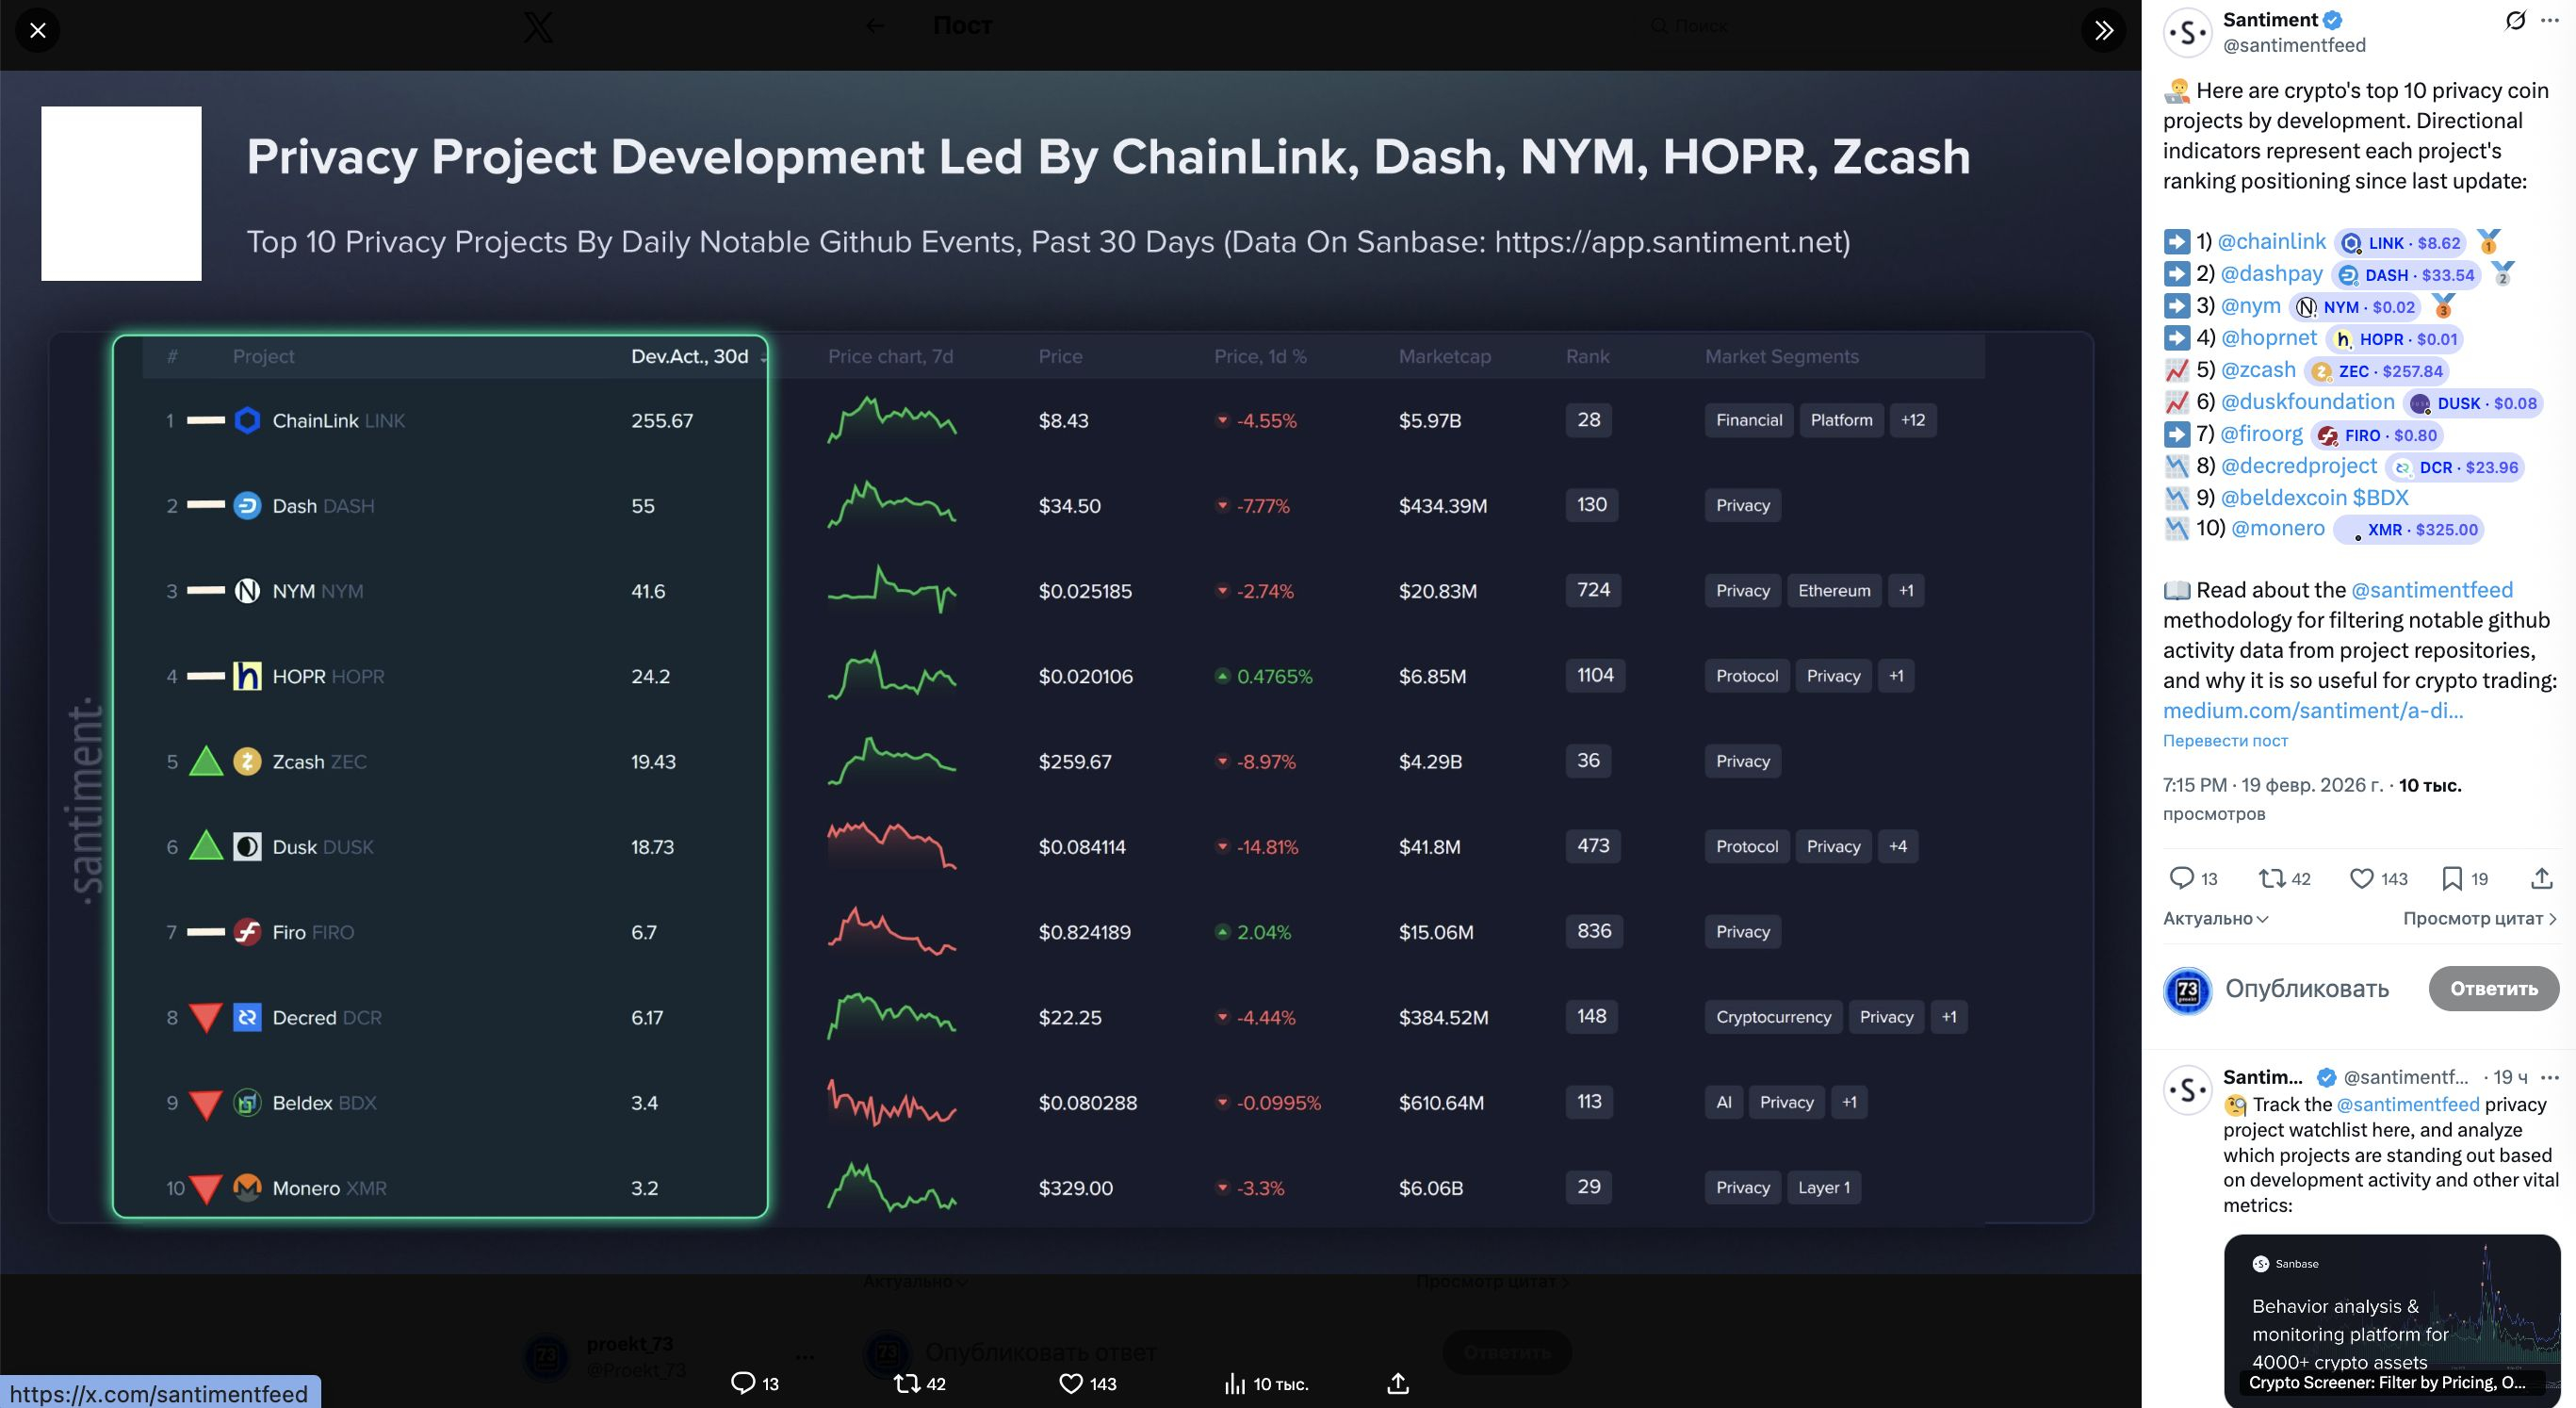Screen dimensions: 2576x1408
Task: Open the medium.com/santiment article link
Action: pos(2312,710)
